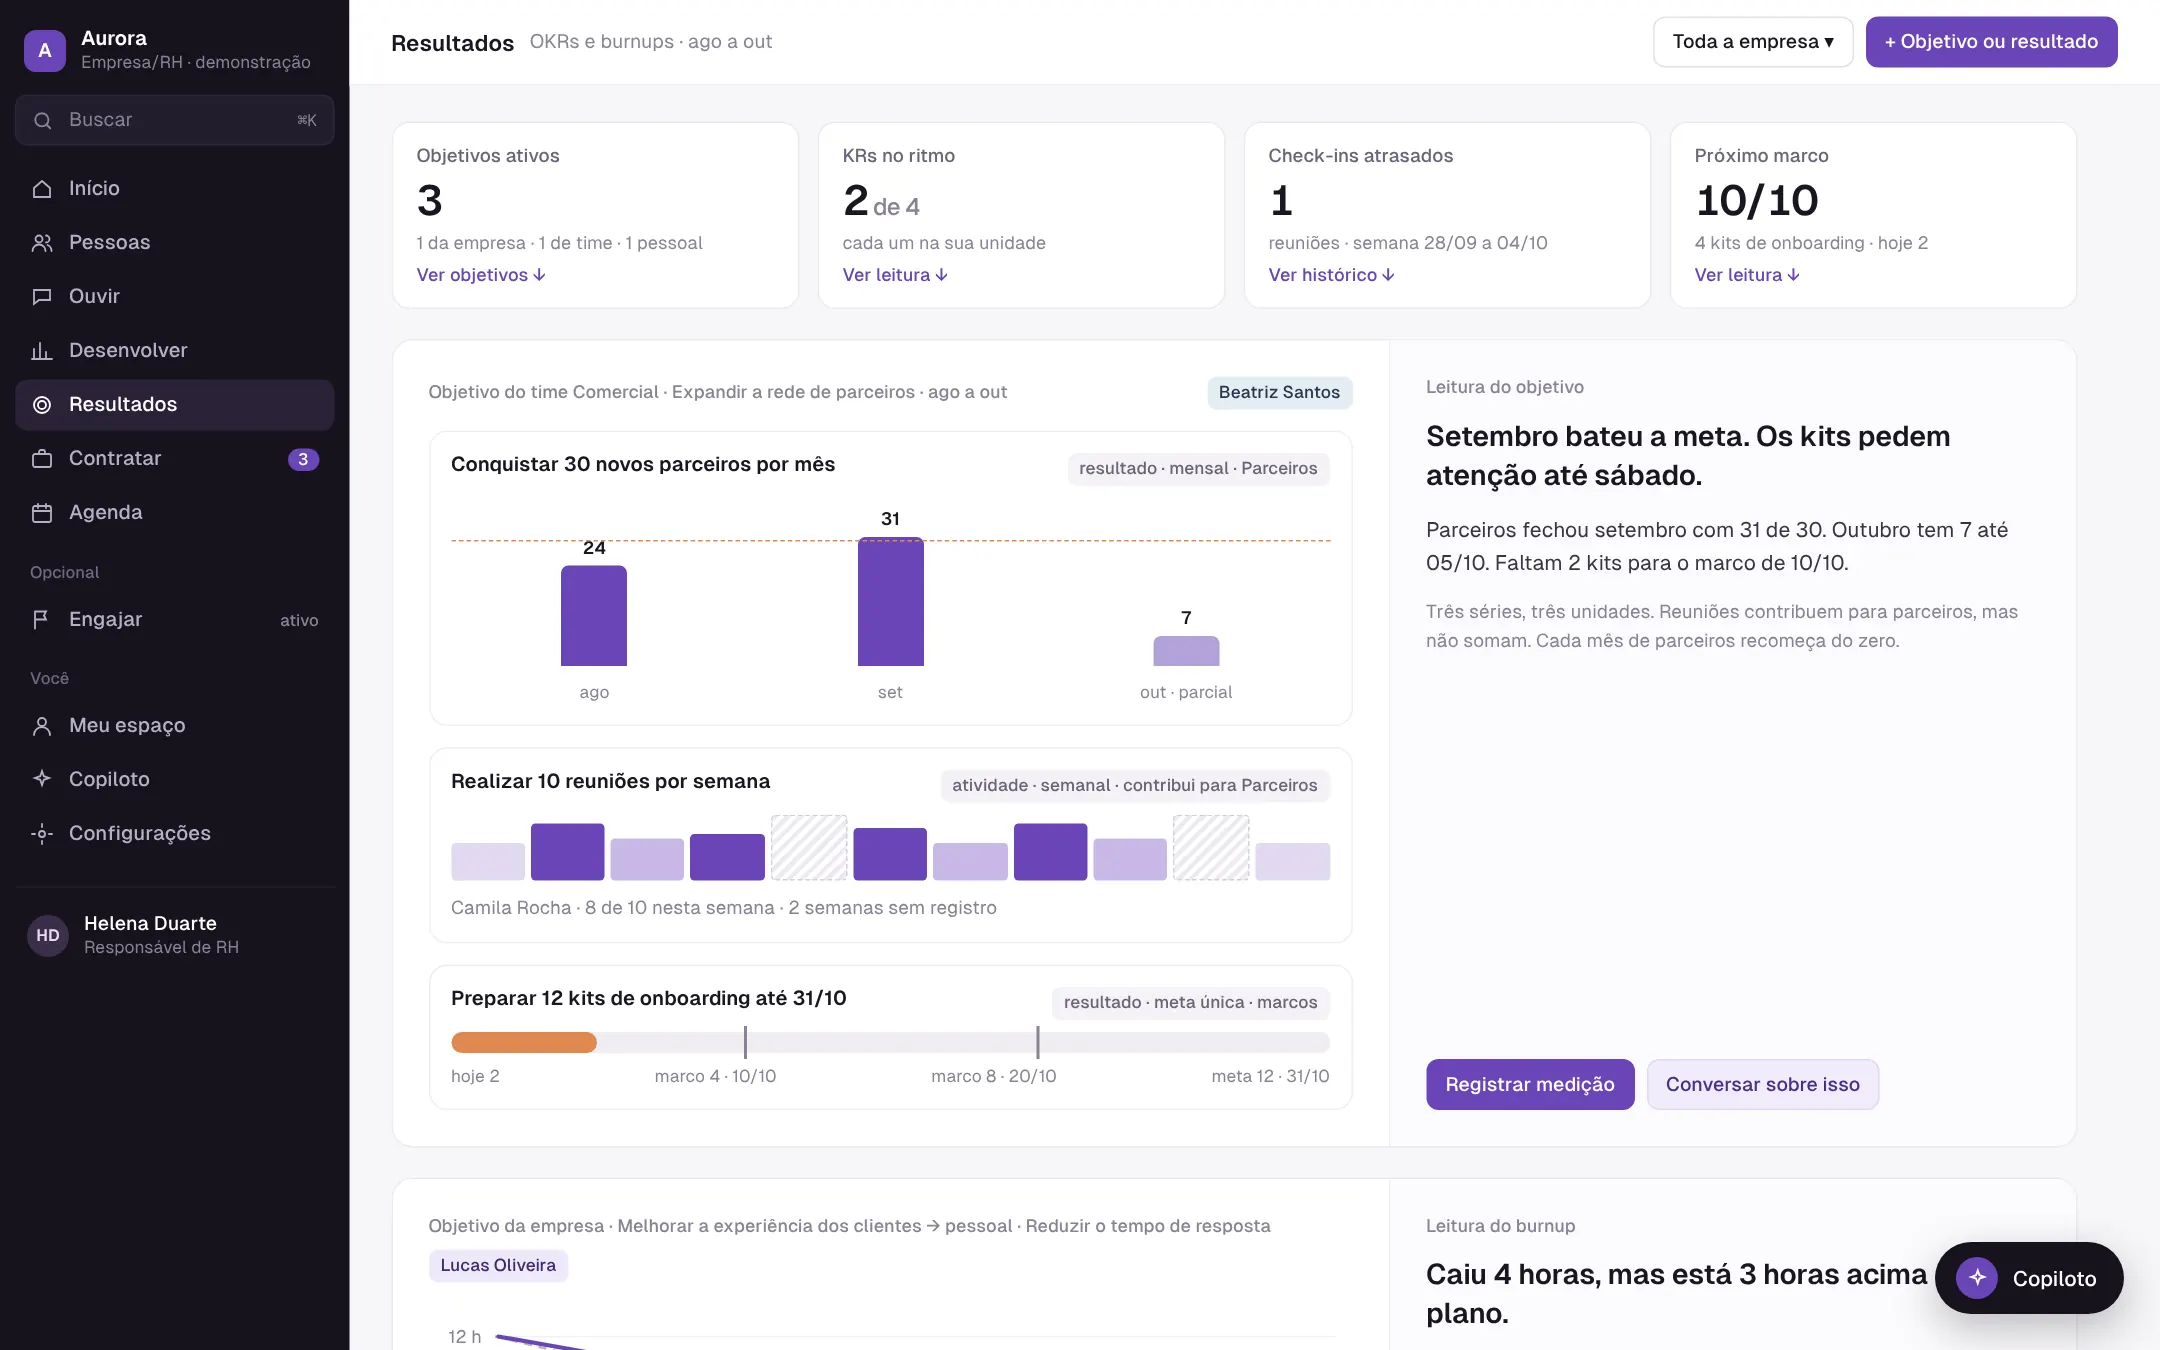
Task: Select Agenda in the sidebar
Action: 174,512
